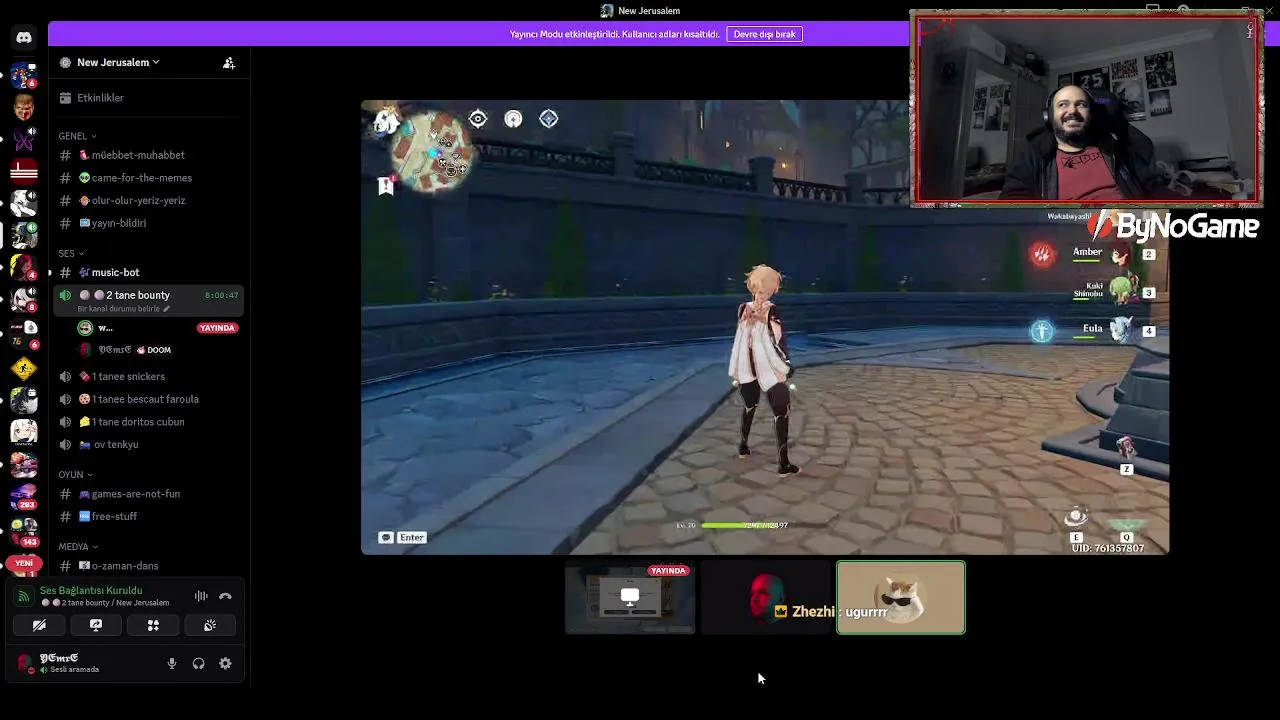Click the invite people icon

tap(229, 62)
